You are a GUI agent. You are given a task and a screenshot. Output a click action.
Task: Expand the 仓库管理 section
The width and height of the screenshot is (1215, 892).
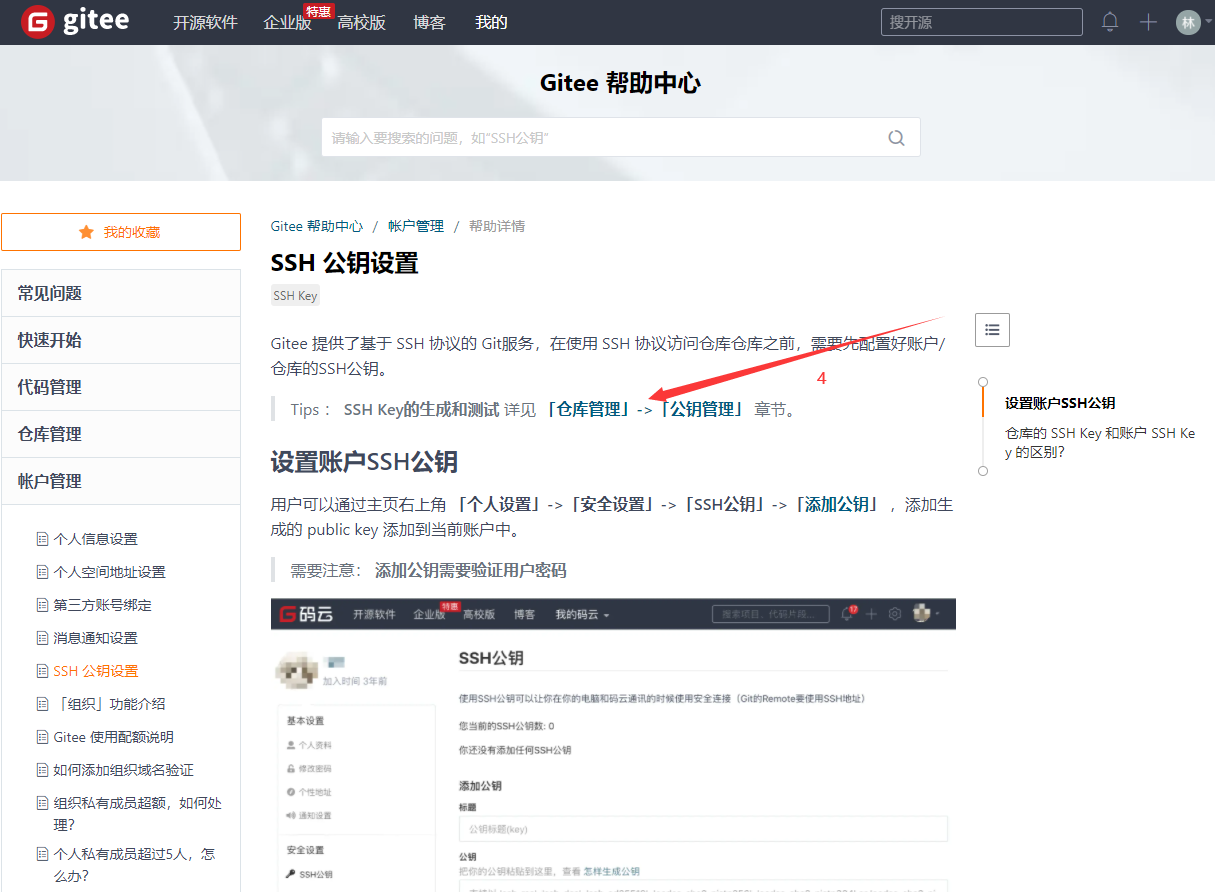coord(121,434)
